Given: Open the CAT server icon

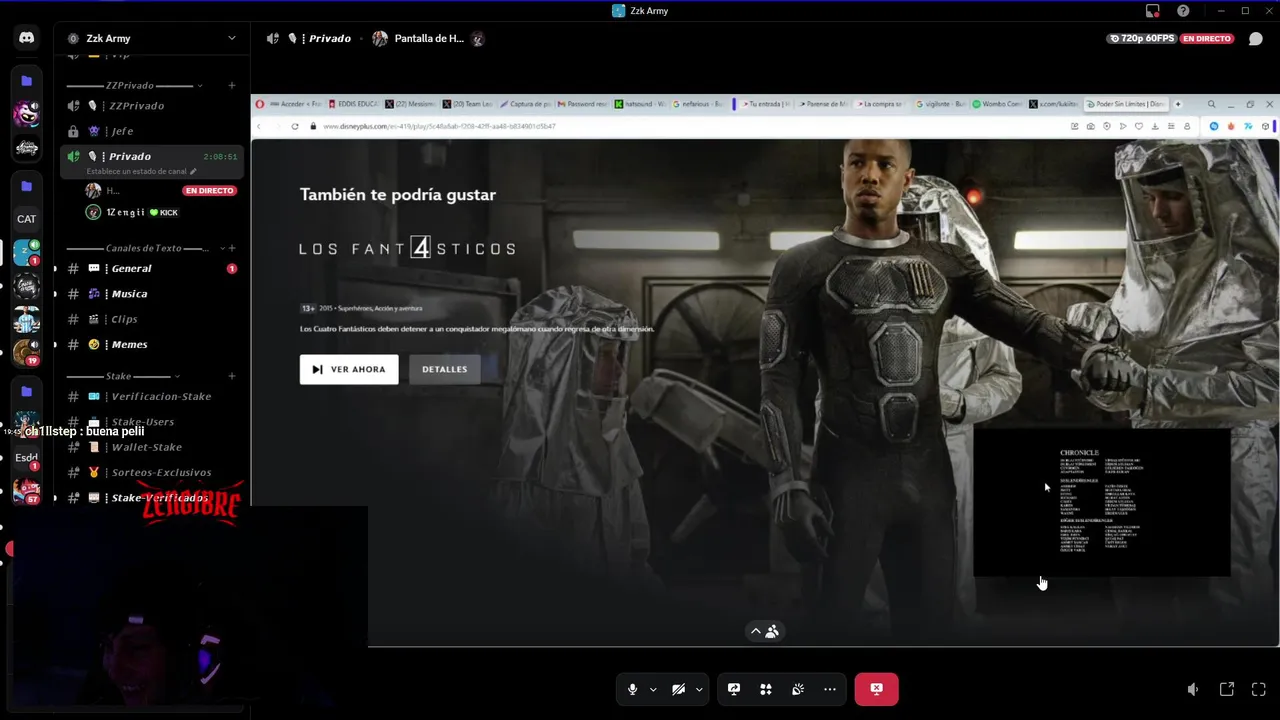Looking at the screenshot, I should tap(27, 219).
